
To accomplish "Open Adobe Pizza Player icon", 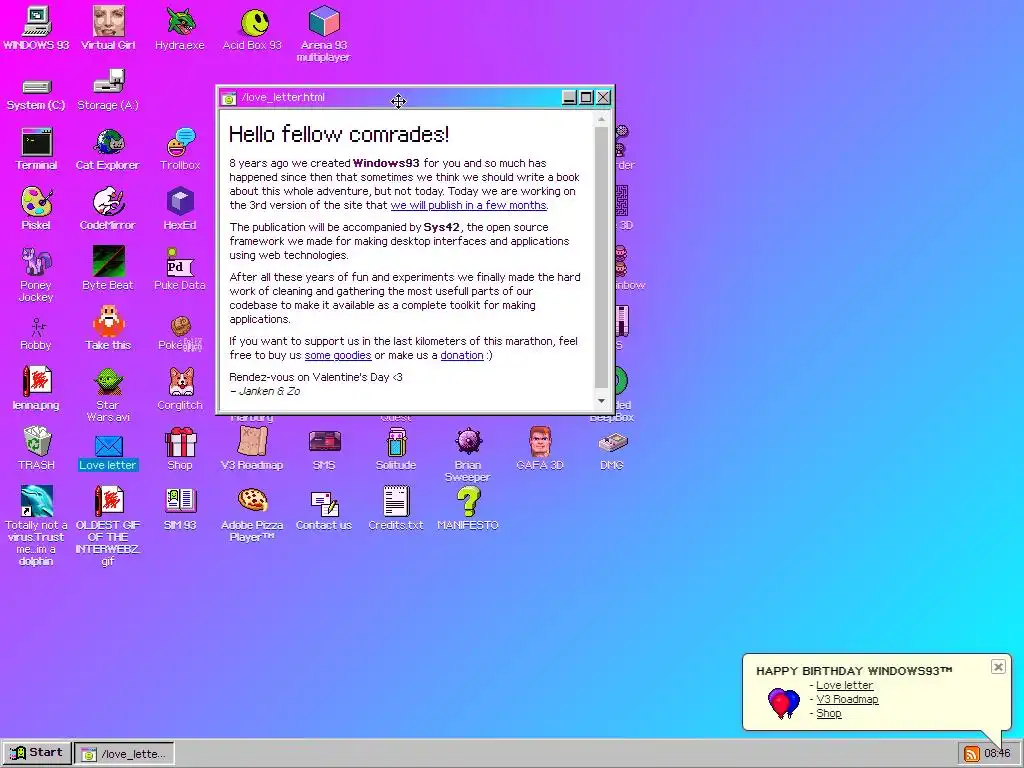I will point(252,515).
